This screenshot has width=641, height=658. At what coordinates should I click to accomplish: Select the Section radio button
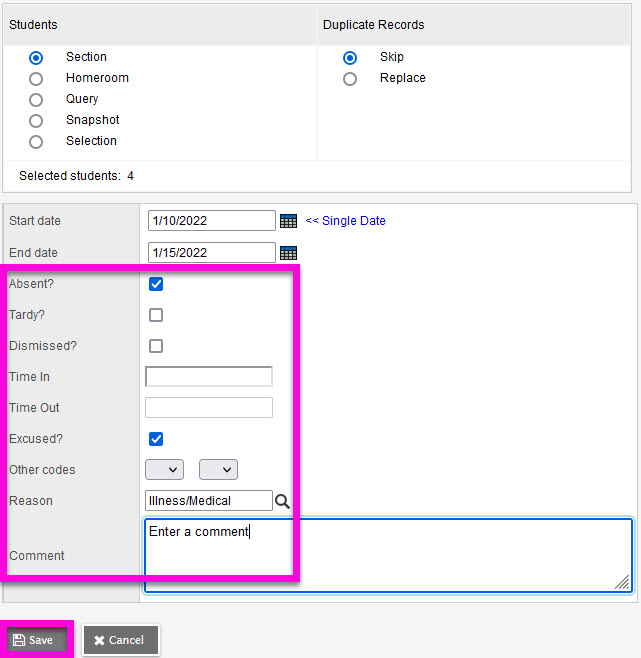click(x=36, y=58)
